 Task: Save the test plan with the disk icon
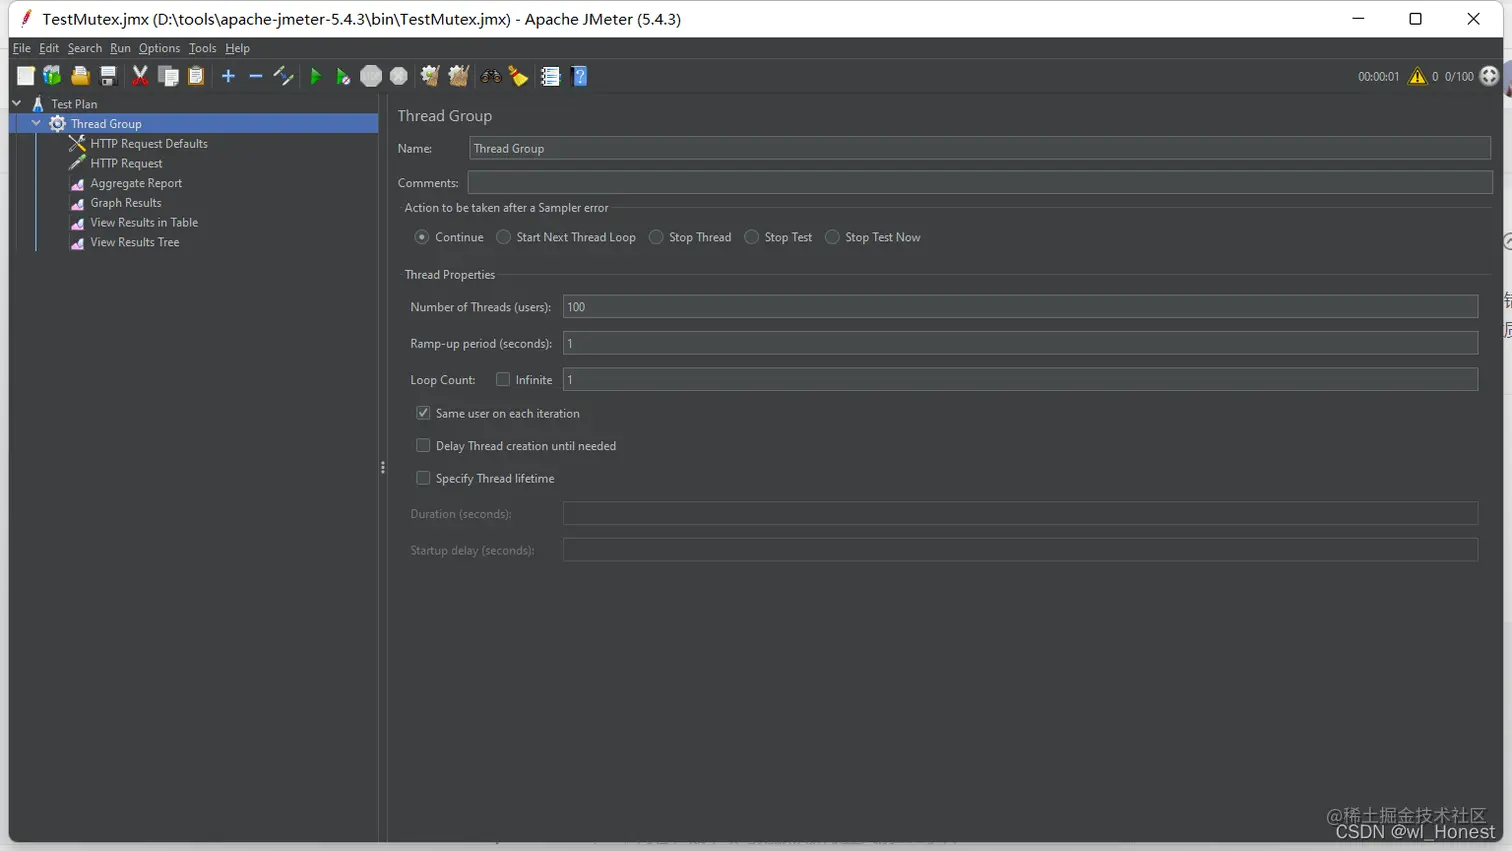108,76
